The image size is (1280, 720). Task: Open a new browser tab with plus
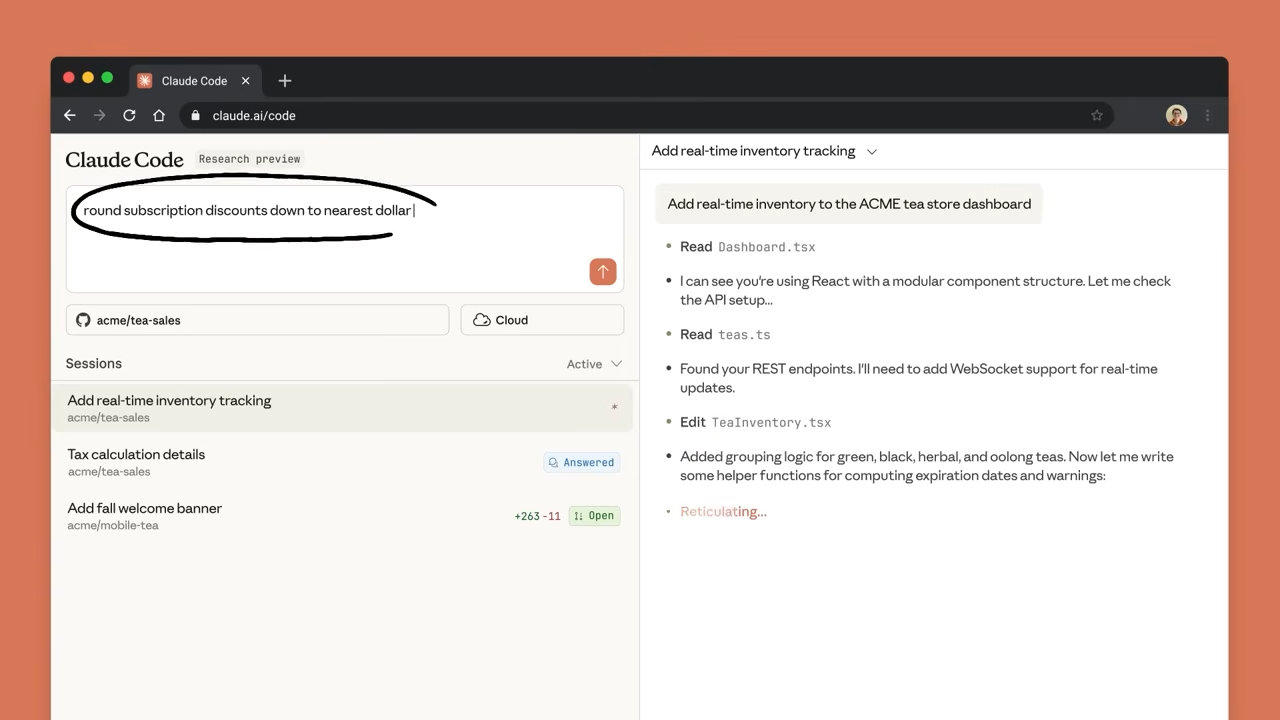(x=285, y=81)
